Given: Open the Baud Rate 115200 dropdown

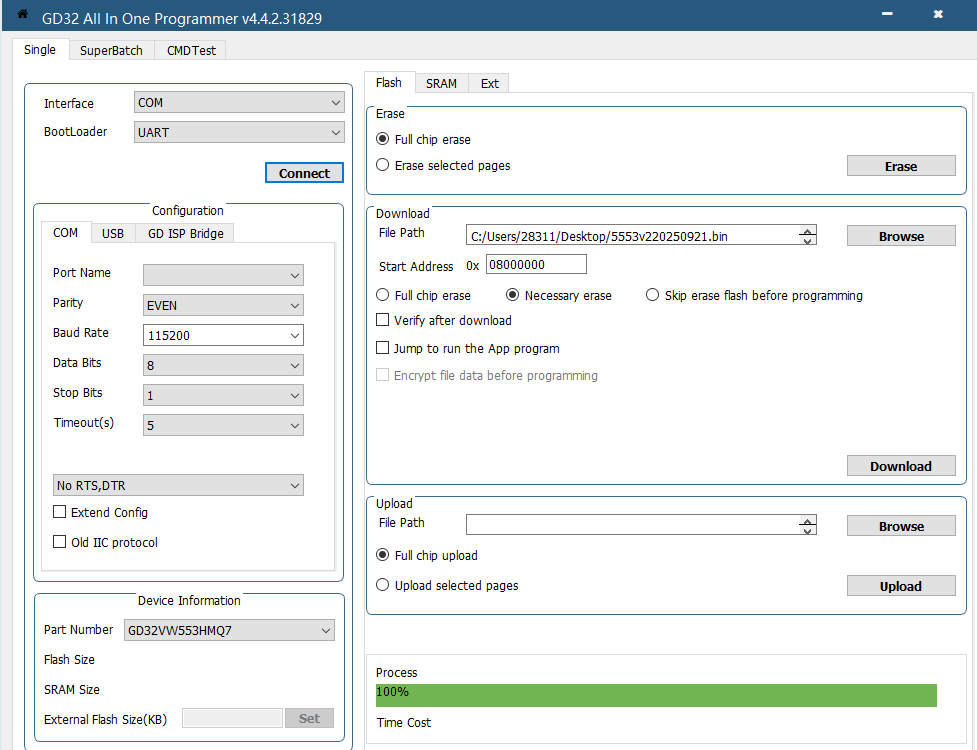Looking at the screenshot, I should (223, 335).
